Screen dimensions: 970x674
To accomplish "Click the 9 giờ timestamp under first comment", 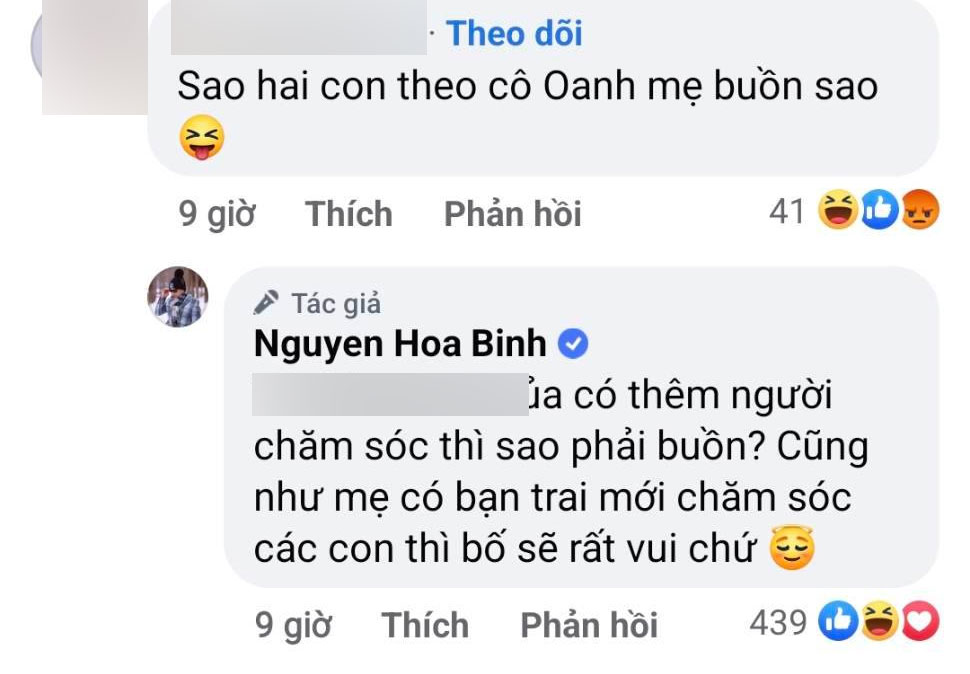I will 216,213.
